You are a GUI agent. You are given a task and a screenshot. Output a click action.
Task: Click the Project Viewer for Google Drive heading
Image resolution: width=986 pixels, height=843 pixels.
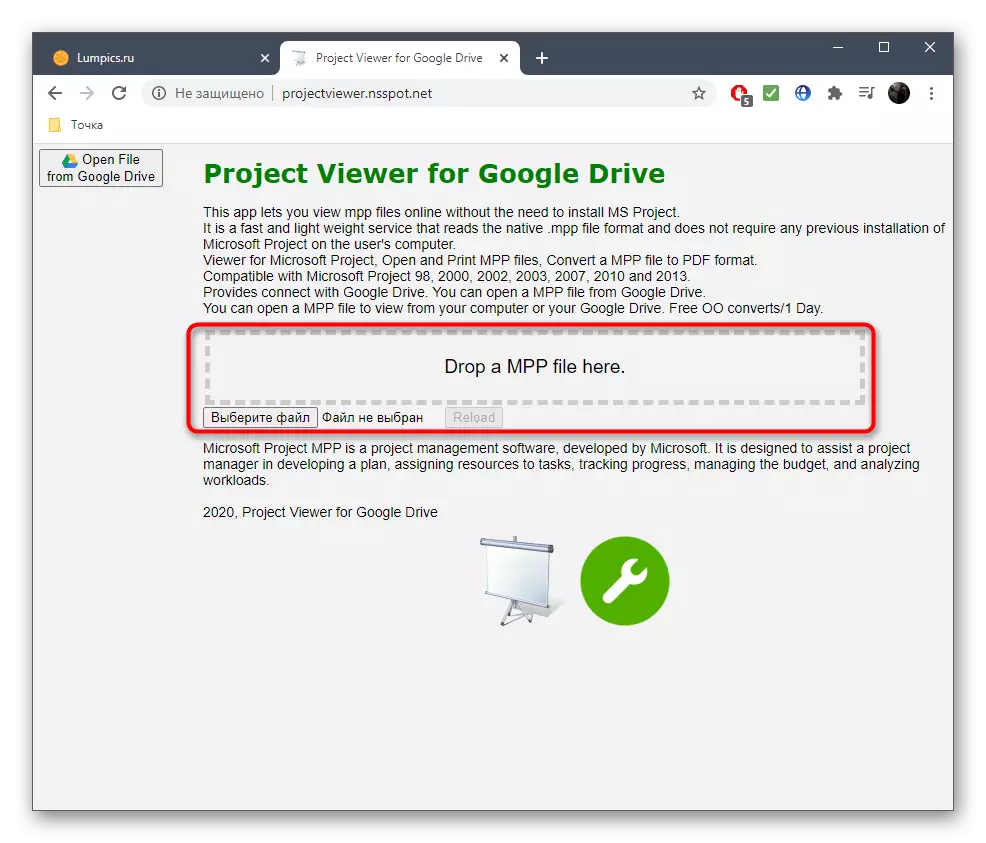[434, 174]
